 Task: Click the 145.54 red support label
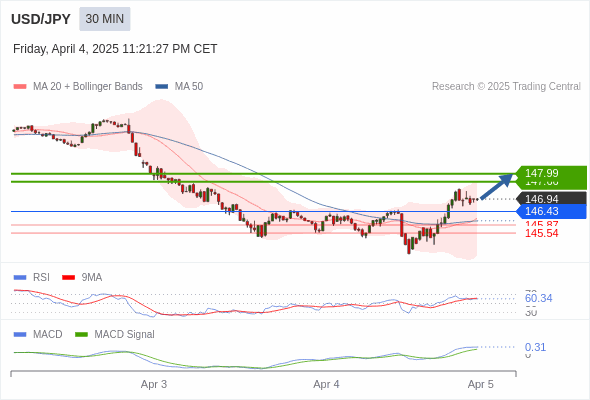pos(542,233)
